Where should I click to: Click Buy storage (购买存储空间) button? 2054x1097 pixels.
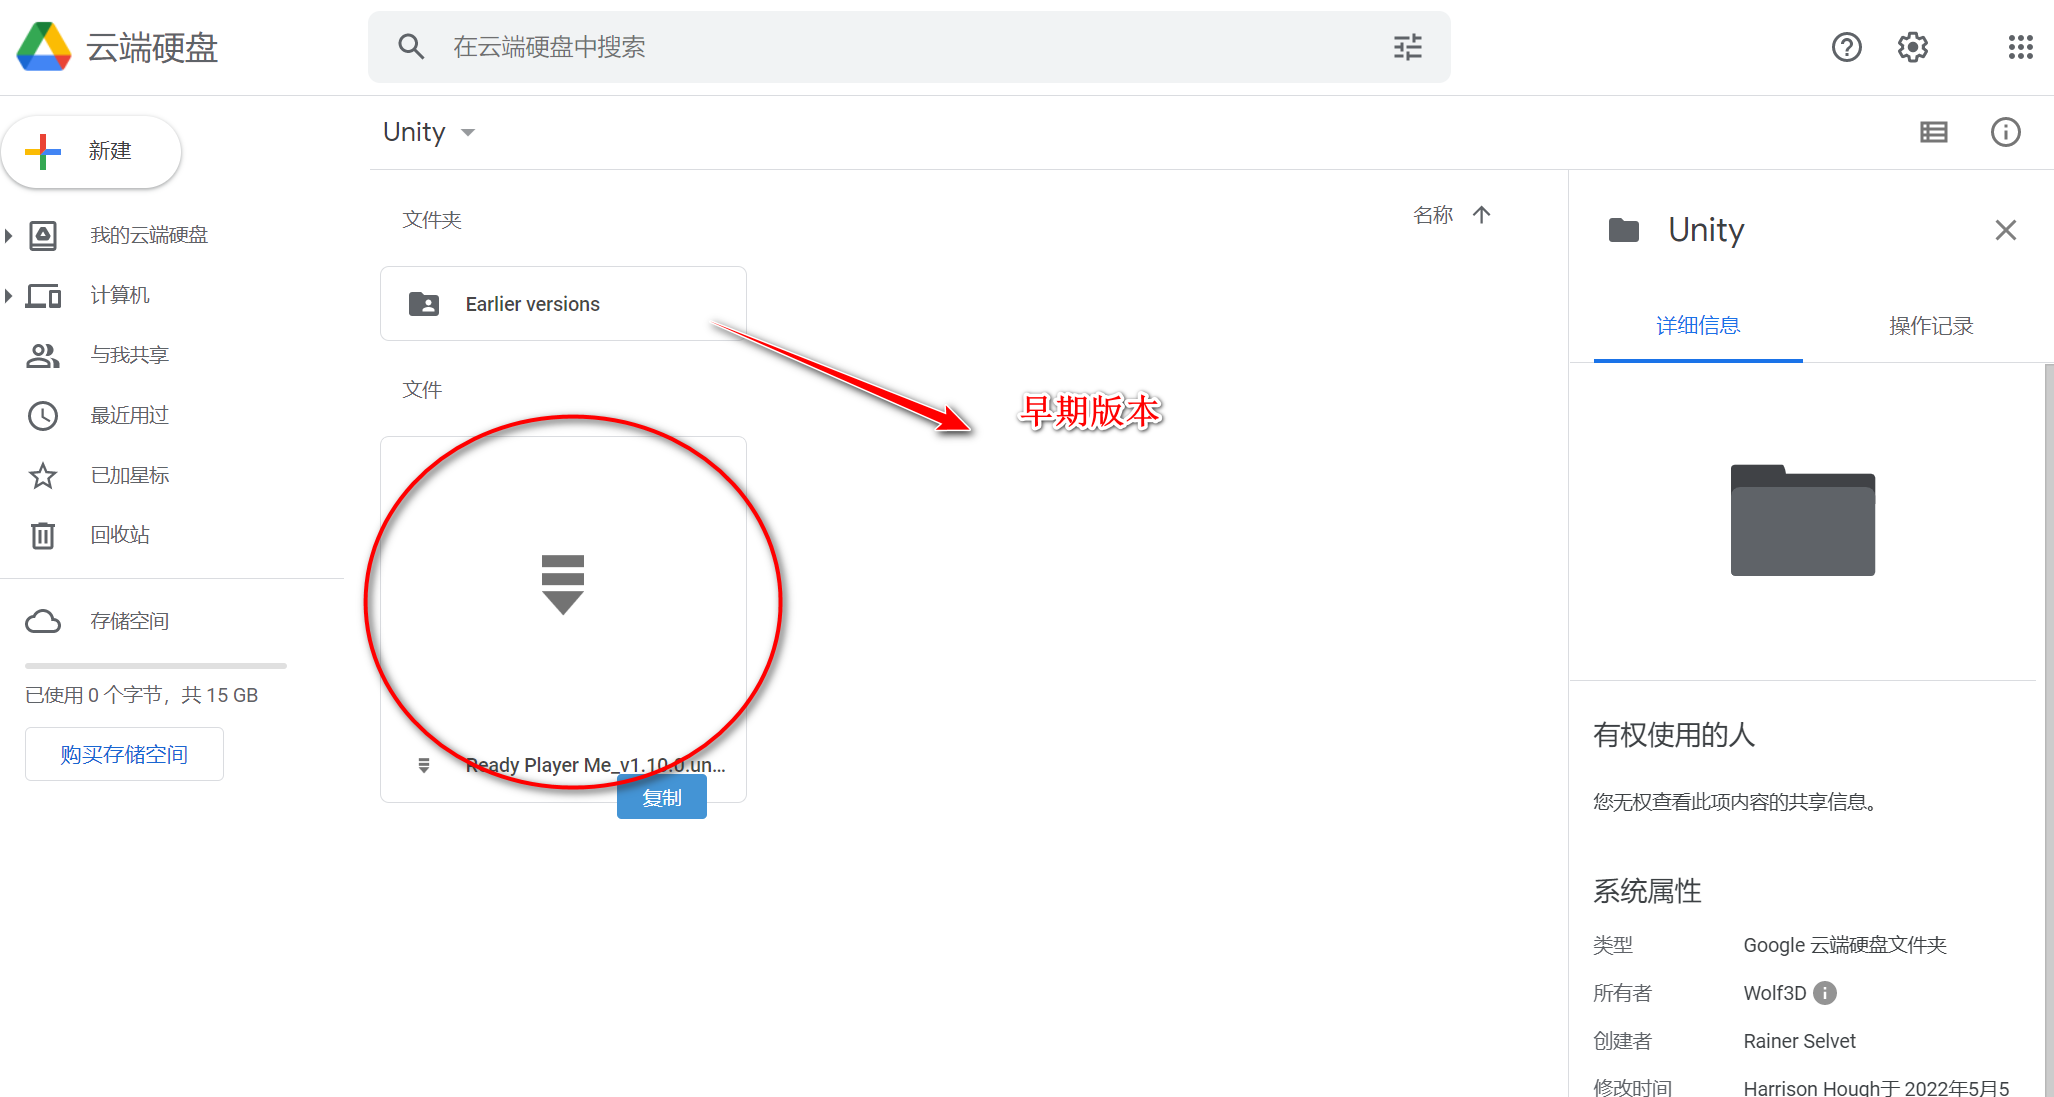coord(124,754)
